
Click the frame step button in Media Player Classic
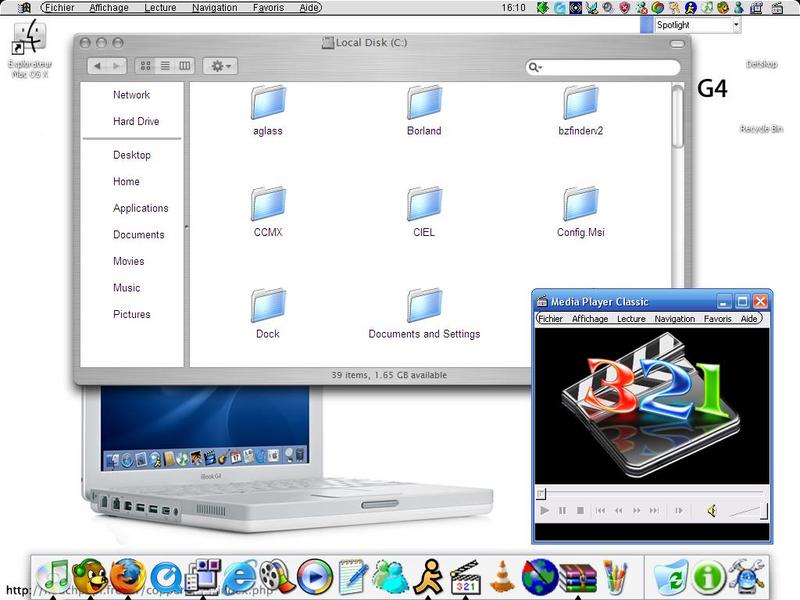(679, 510)
